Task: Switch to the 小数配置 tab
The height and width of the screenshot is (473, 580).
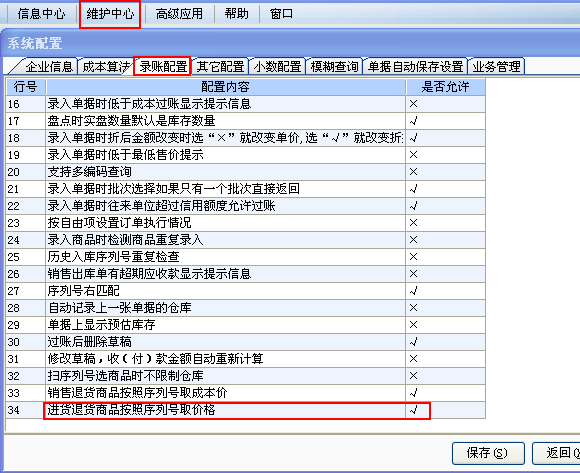Action: (277, 67)
